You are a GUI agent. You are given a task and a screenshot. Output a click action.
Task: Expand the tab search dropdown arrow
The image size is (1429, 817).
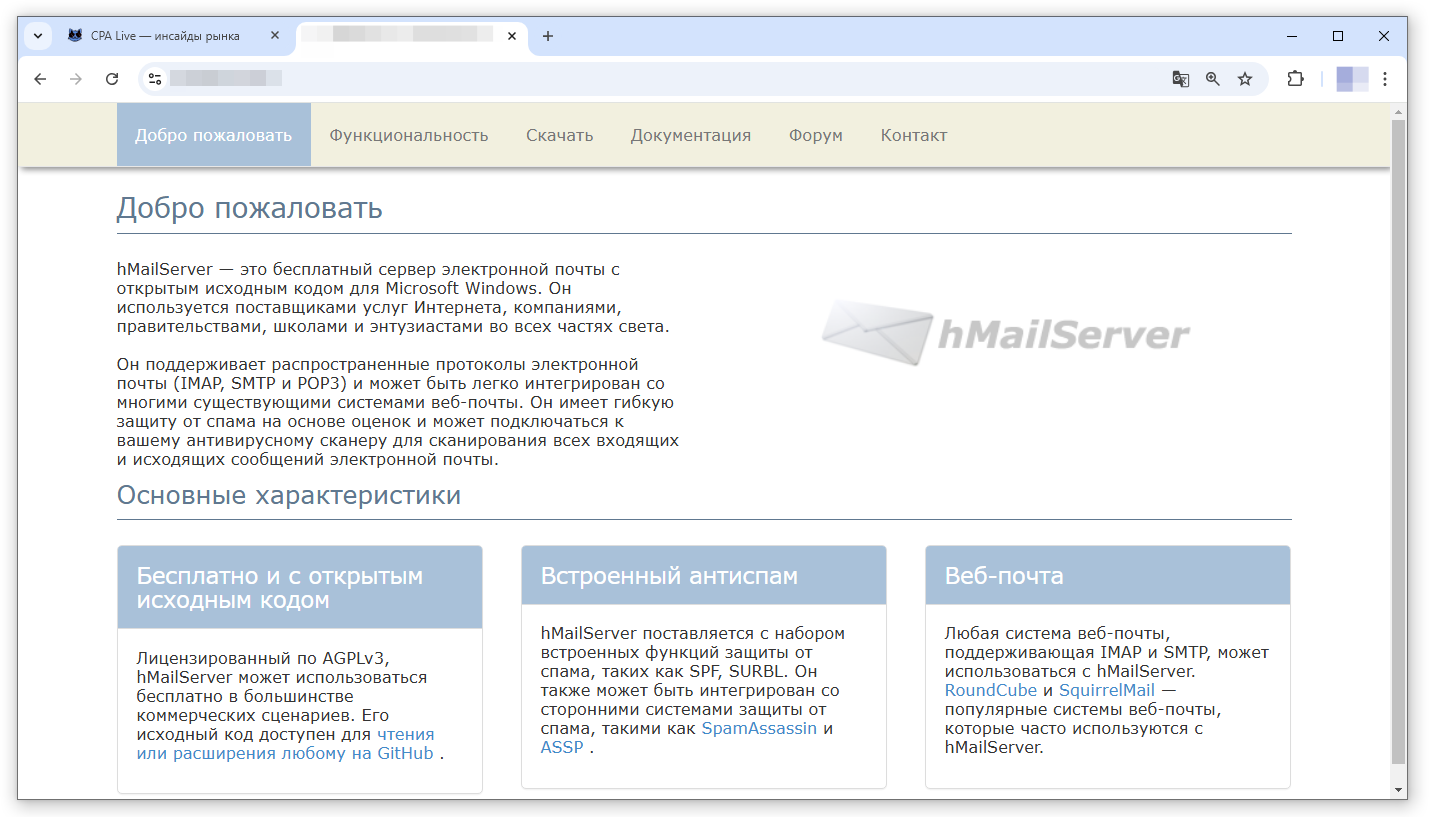click(38, 36)
